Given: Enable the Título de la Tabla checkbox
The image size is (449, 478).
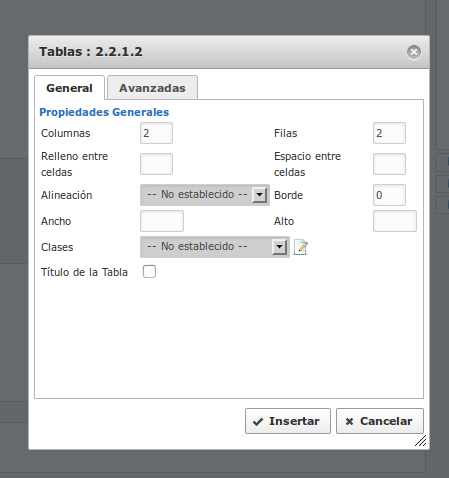Looking at the screenshot, I should tap(149, 272).
